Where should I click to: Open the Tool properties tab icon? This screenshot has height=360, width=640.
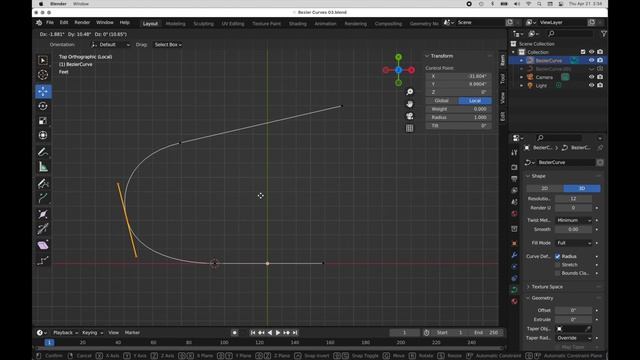[514, 152]
